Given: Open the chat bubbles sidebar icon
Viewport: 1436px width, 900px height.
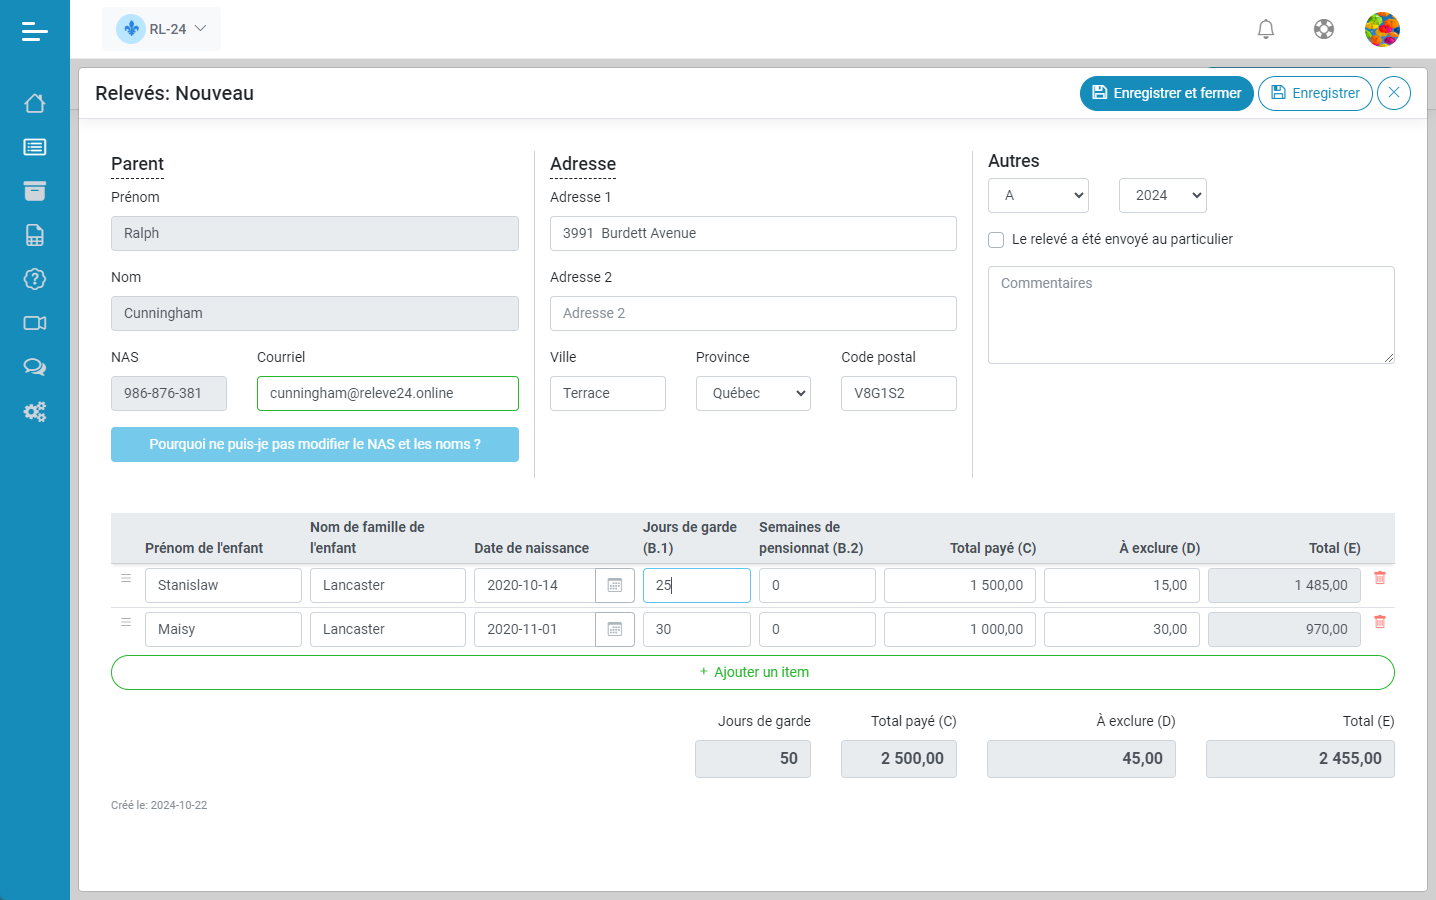Looking at the screenshot, I should pyautogui.click(x=35, y=367).
